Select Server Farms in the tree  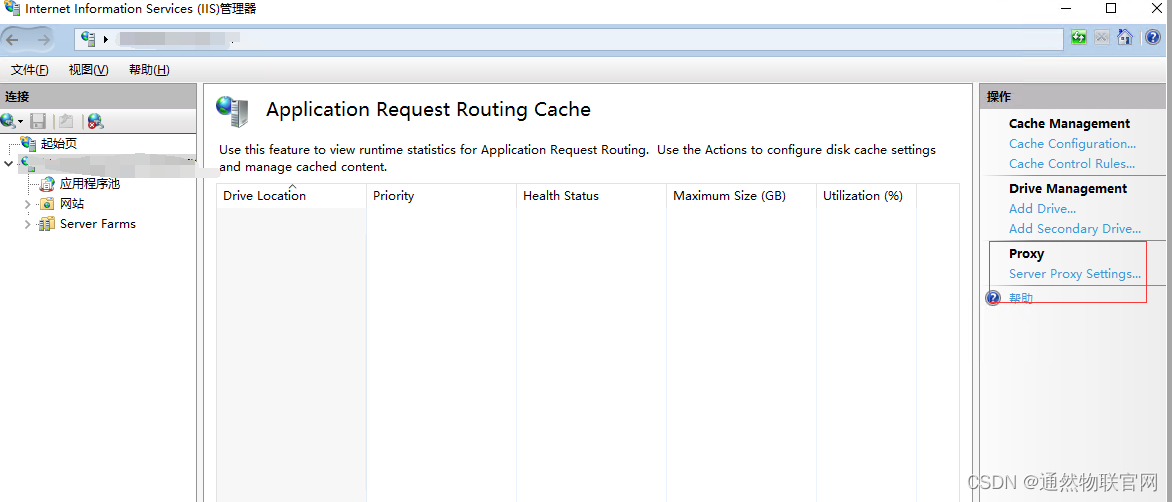[x=98, y=224]
